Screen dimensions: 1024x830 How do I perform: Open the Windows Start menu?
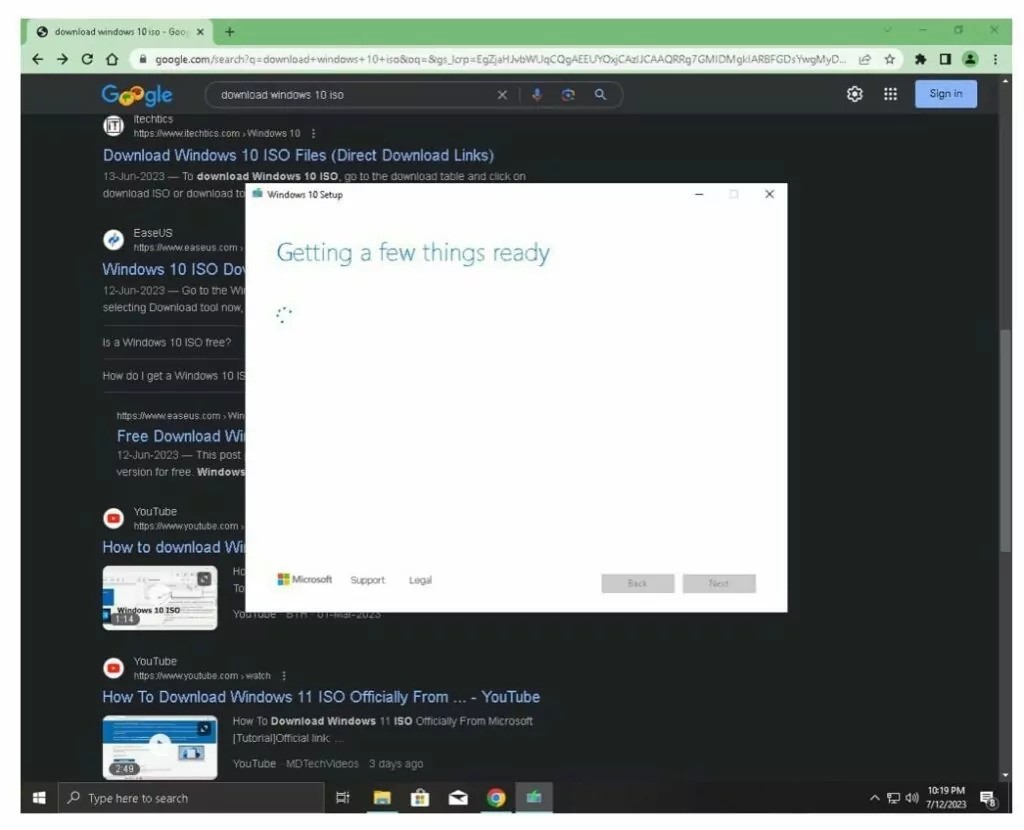39,797
